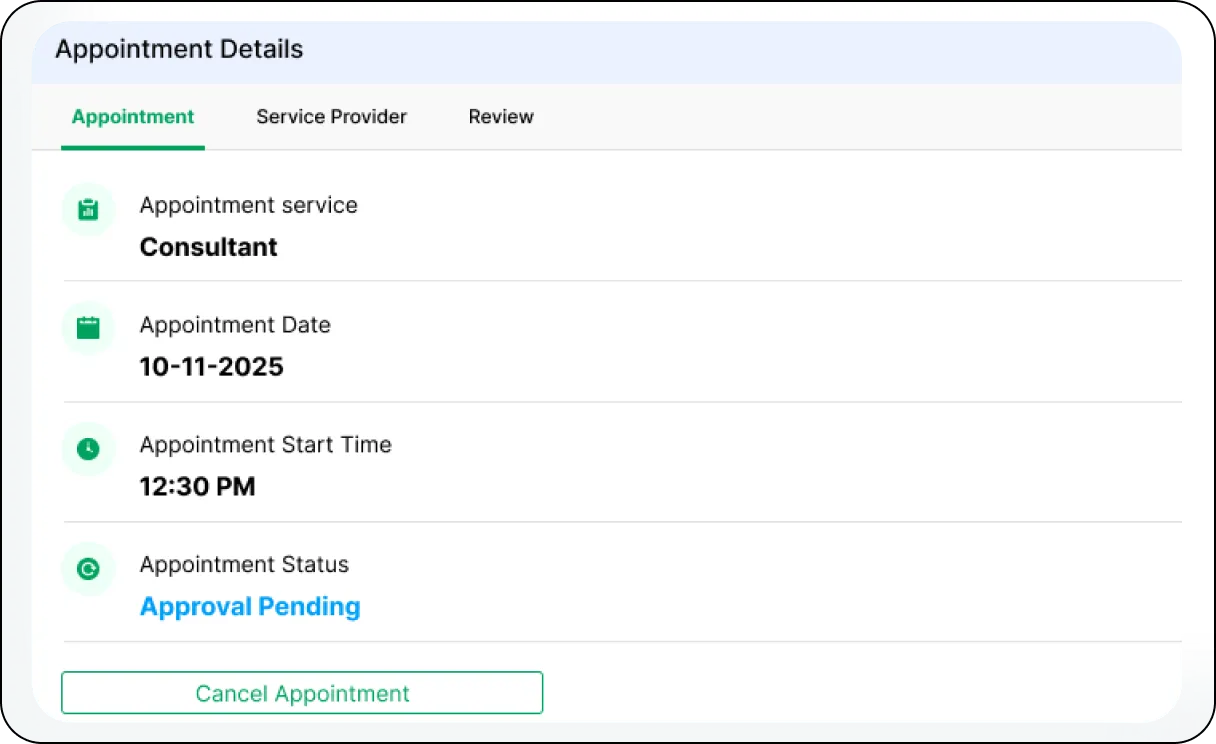Switch to the Appointment tab

pos(133,117)
